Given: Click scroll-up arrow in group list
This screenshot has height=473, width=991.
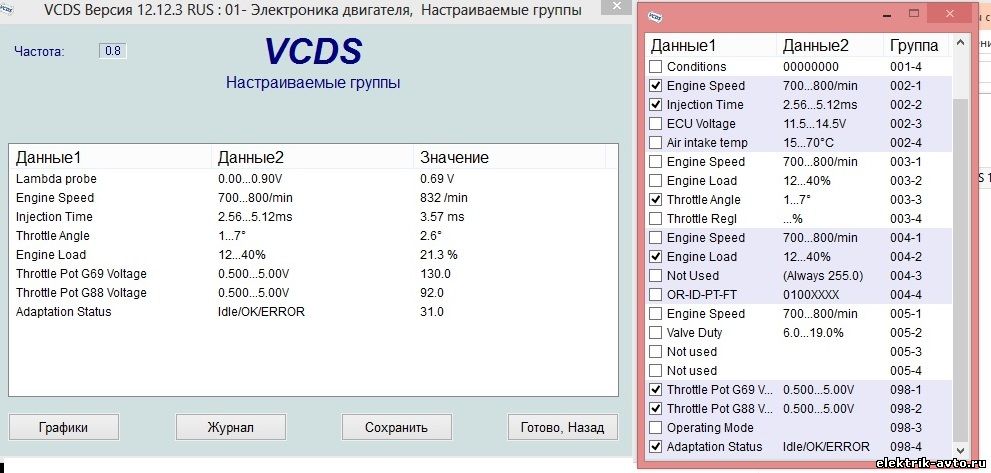Looking at the screenshot, I should tap(960, 44).
